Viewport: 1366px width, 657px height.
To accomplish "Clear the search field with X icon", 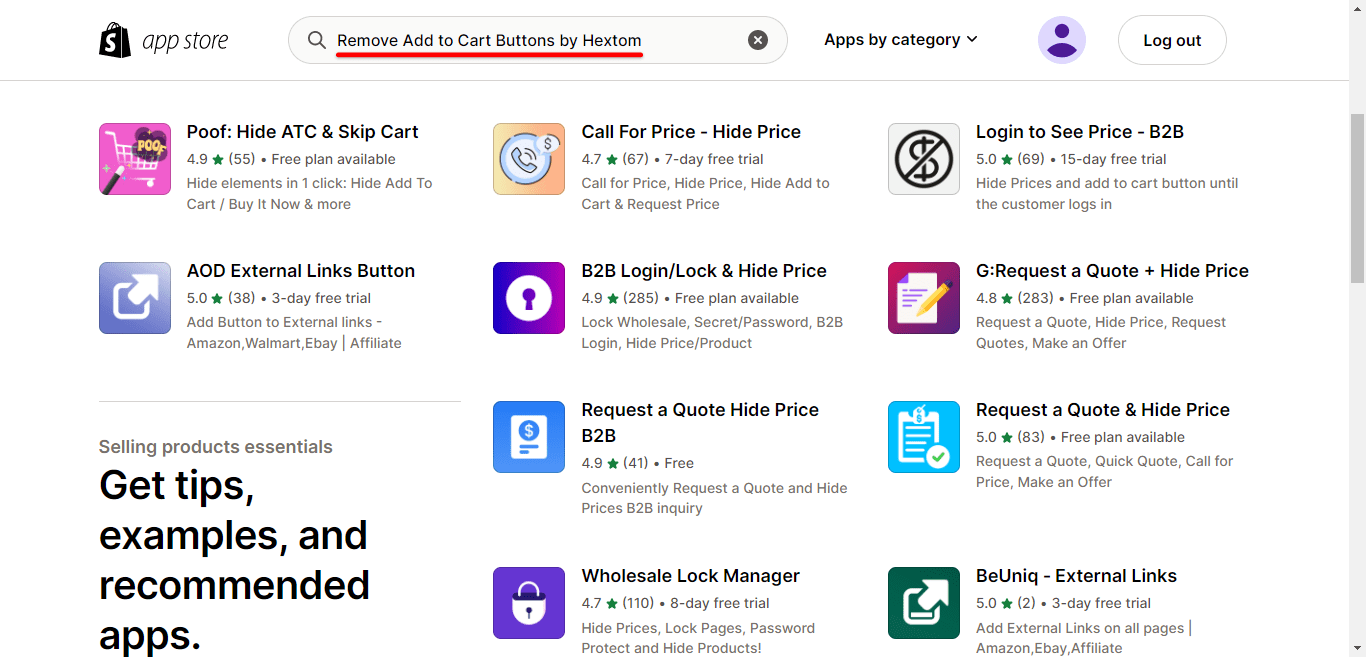I will (758, 40).
